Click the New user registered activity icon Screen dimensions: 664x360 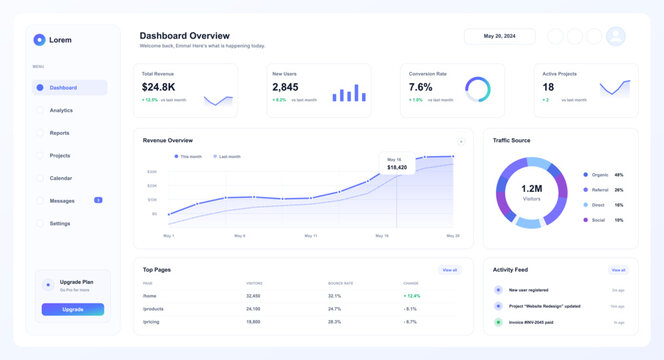[498, 290]
